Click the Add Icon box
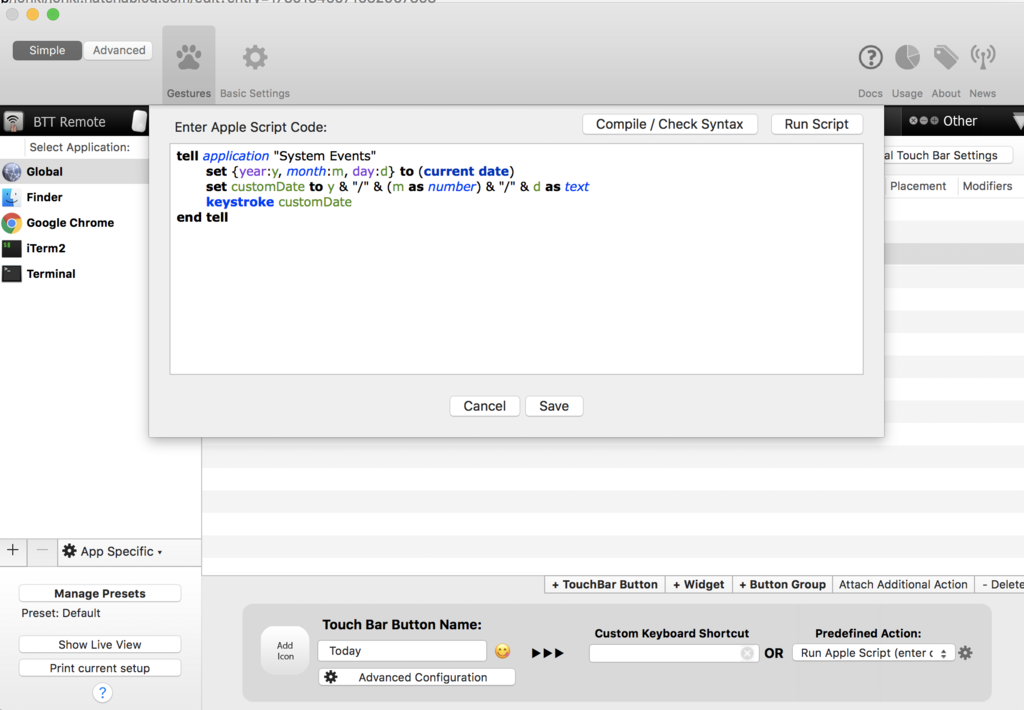 pos(285,651)
